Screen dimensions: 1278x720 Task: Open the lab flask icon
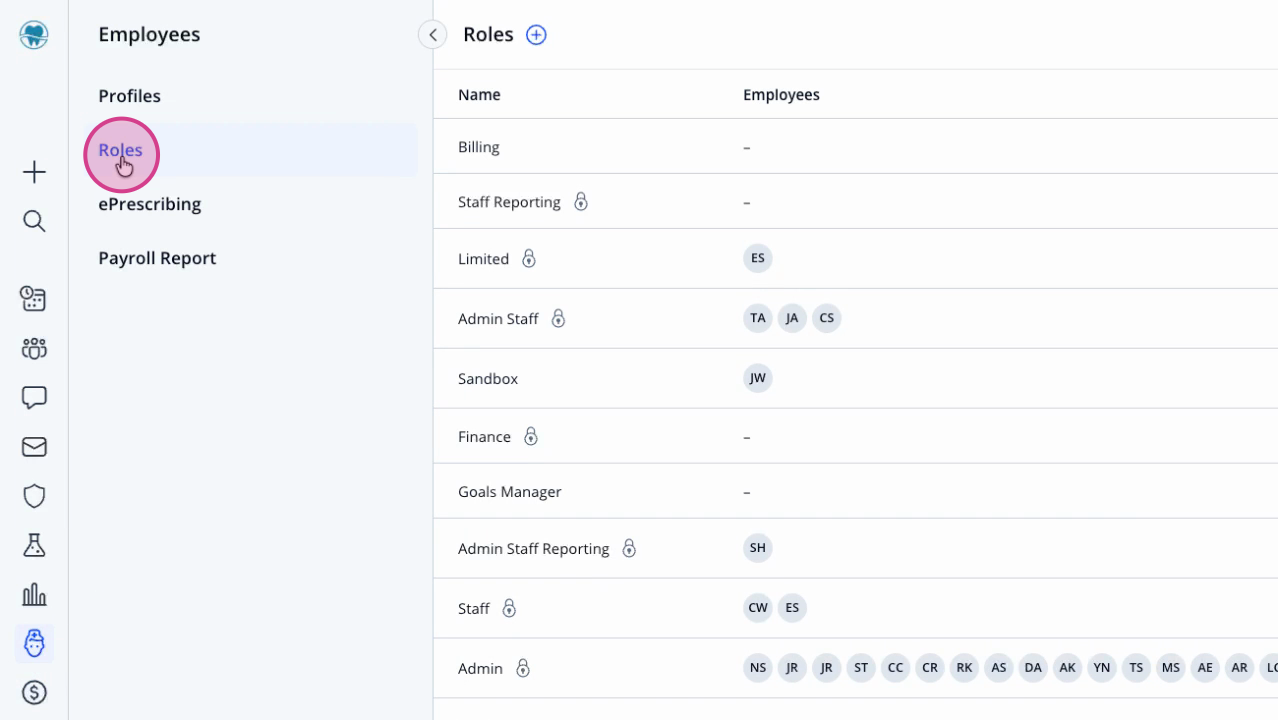coord(34,545)
